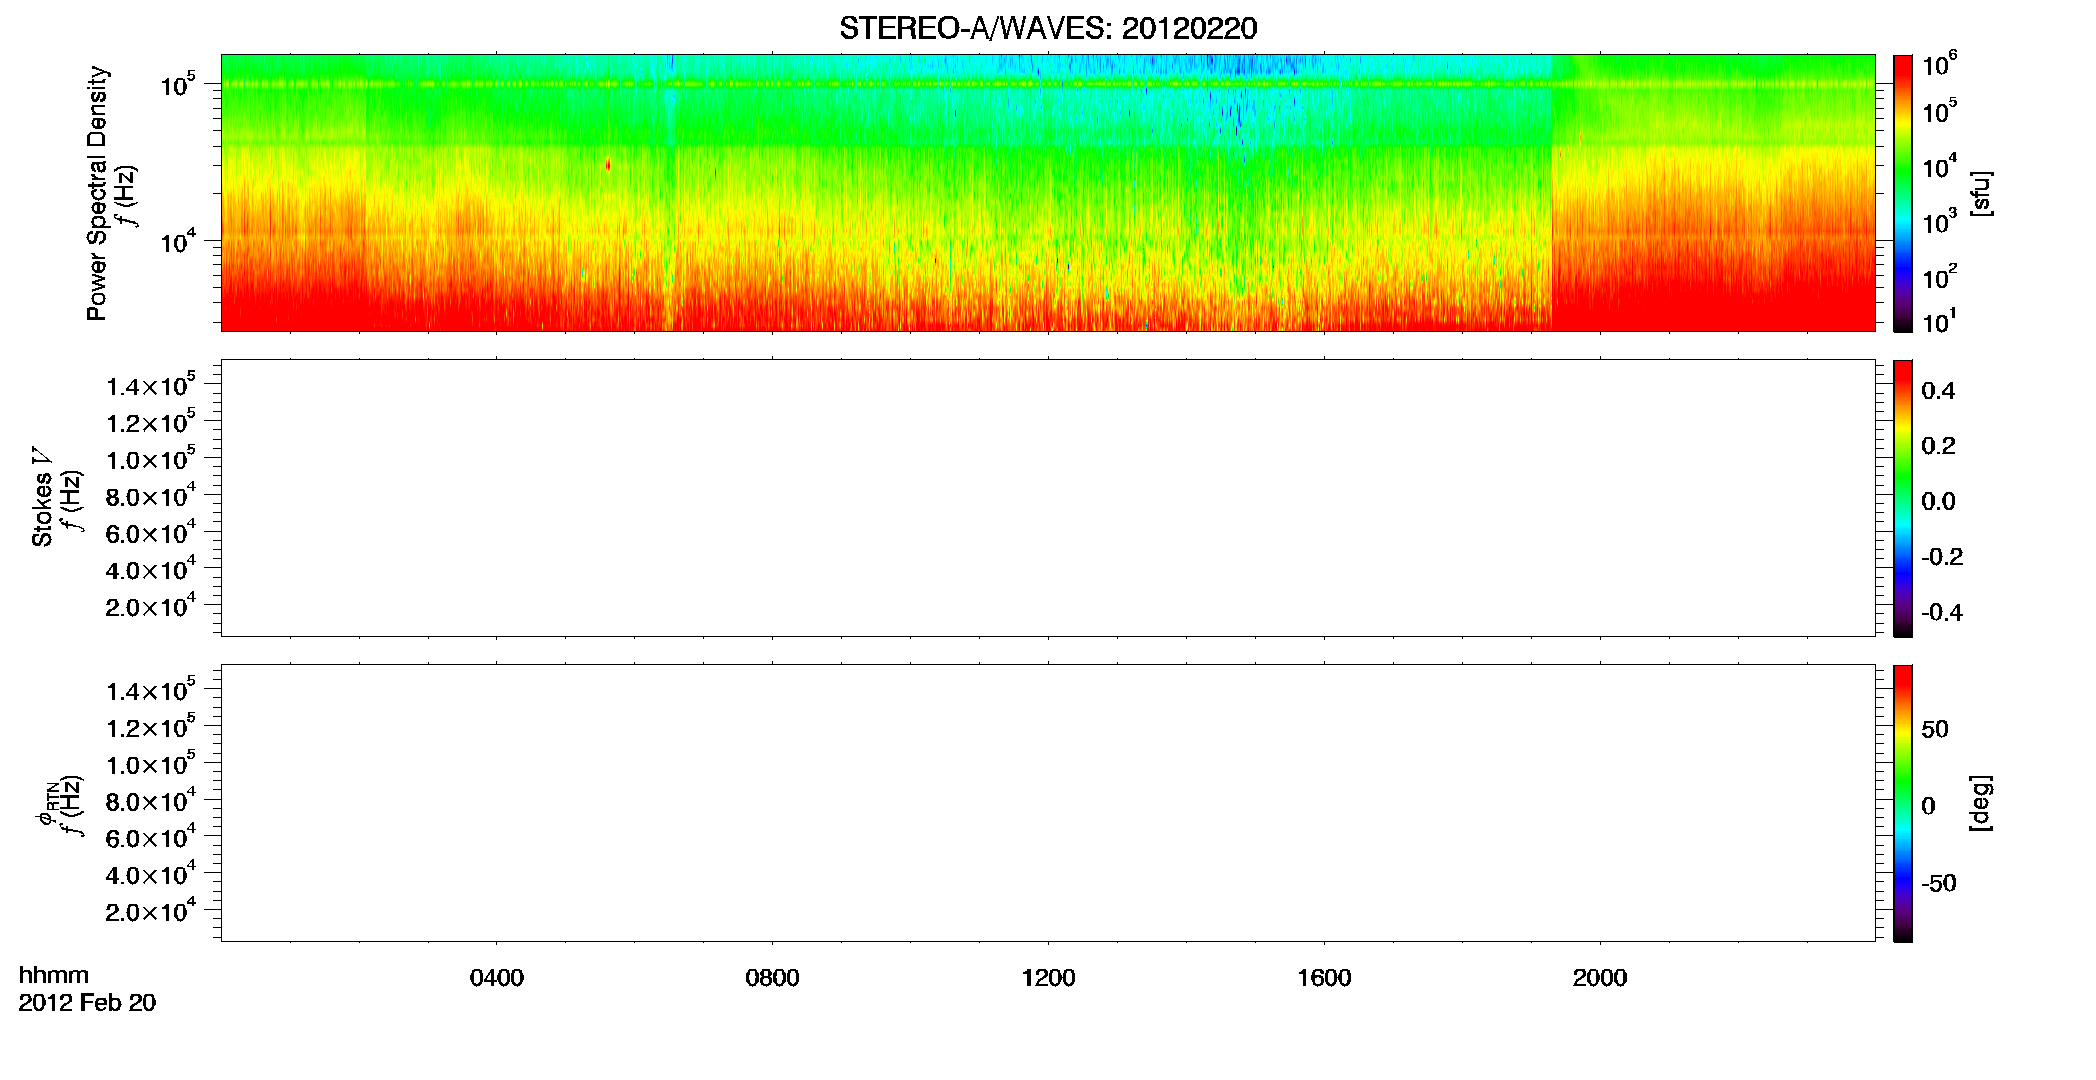Click the 1600 time tick label
Viewport: 2096px width, 1080px height.
click(x=1324, y=978)
